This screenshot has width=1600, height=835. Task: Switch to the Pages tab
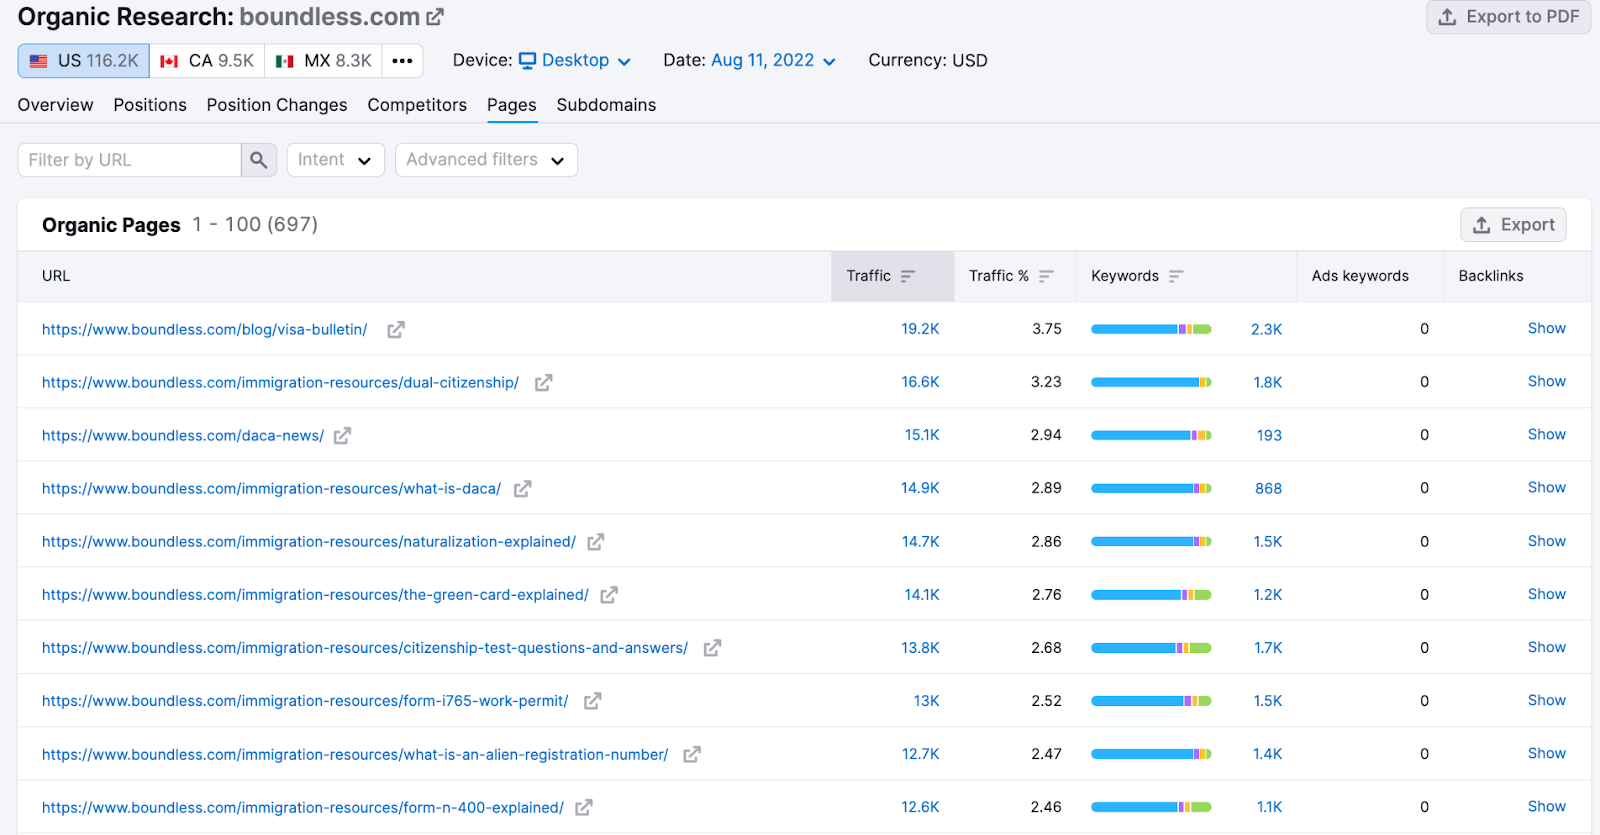click(x=512, y=105)
